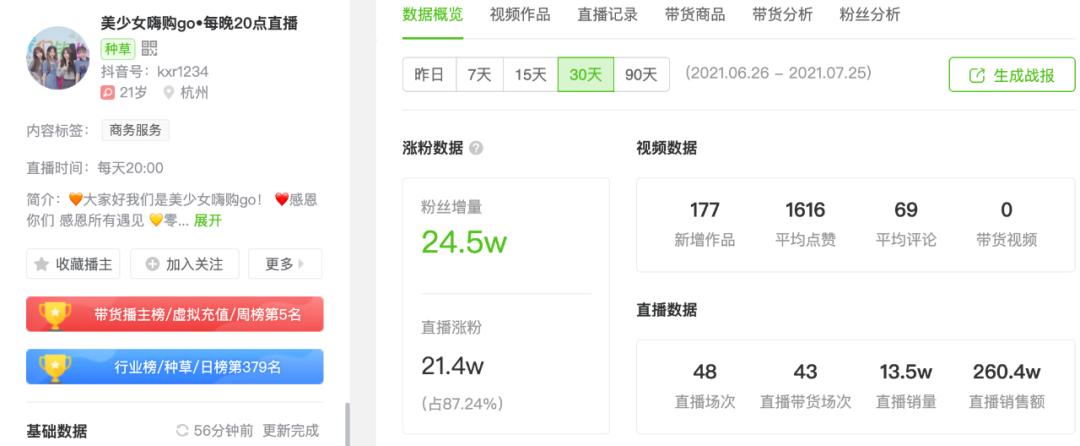Switch time range to 90天
The width and height of the screenshot is (1080, 446).
641,75
